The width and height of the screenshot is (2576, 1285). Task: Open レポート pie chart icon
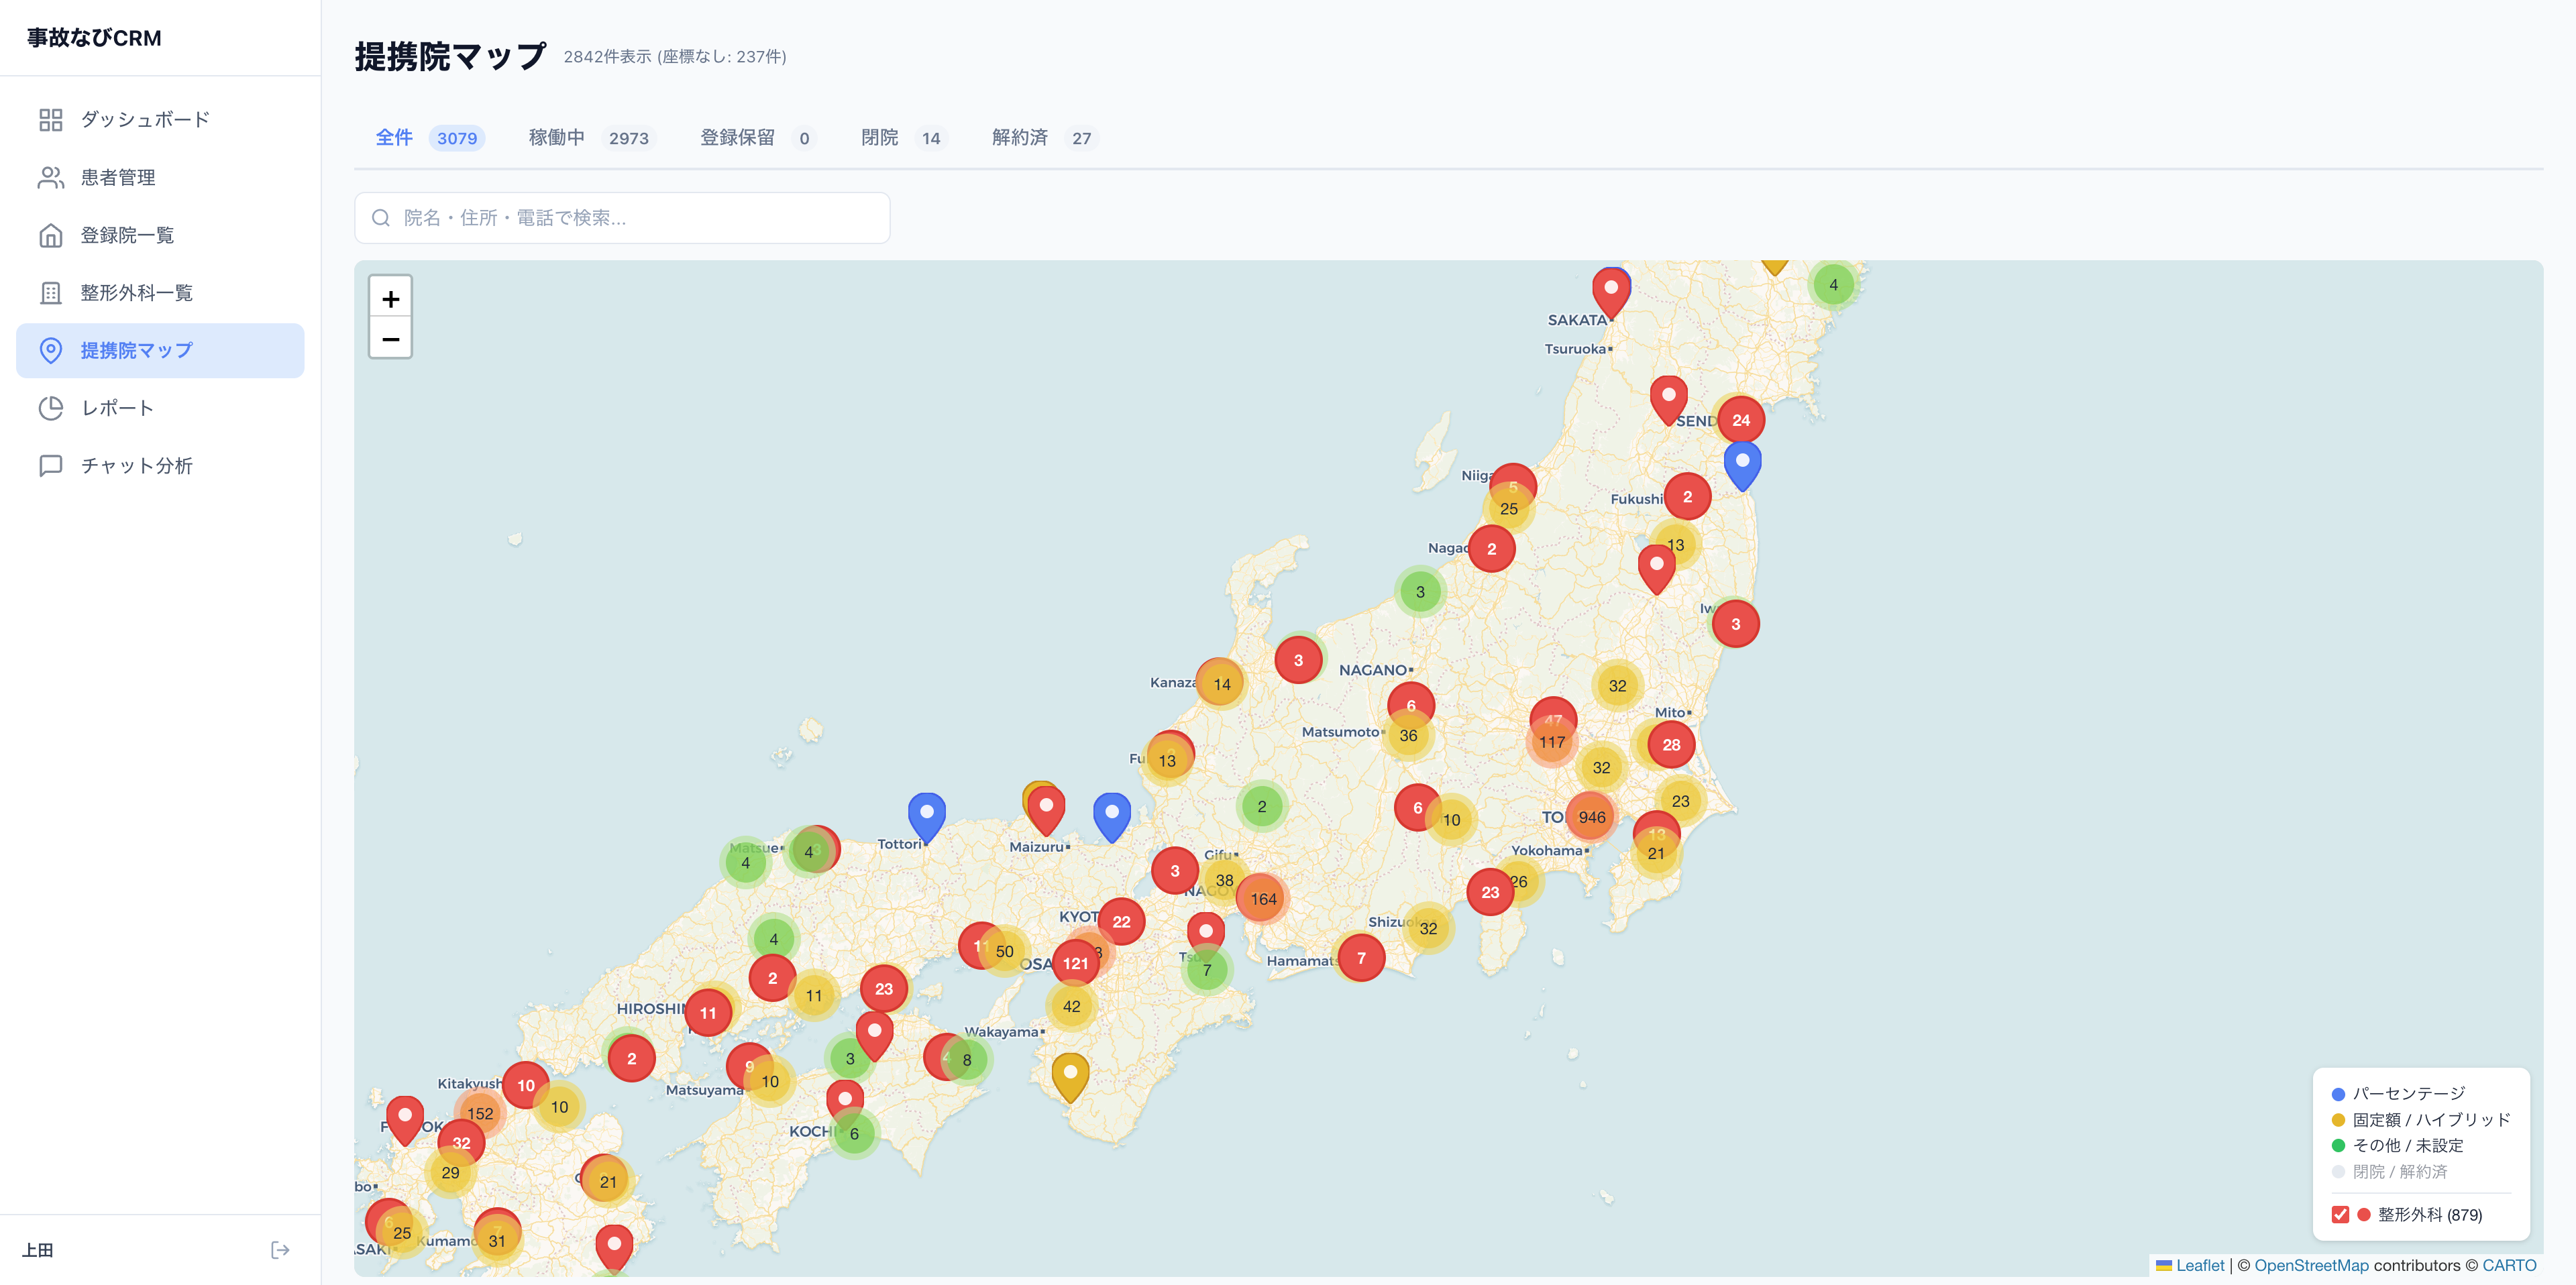[50, 408]
